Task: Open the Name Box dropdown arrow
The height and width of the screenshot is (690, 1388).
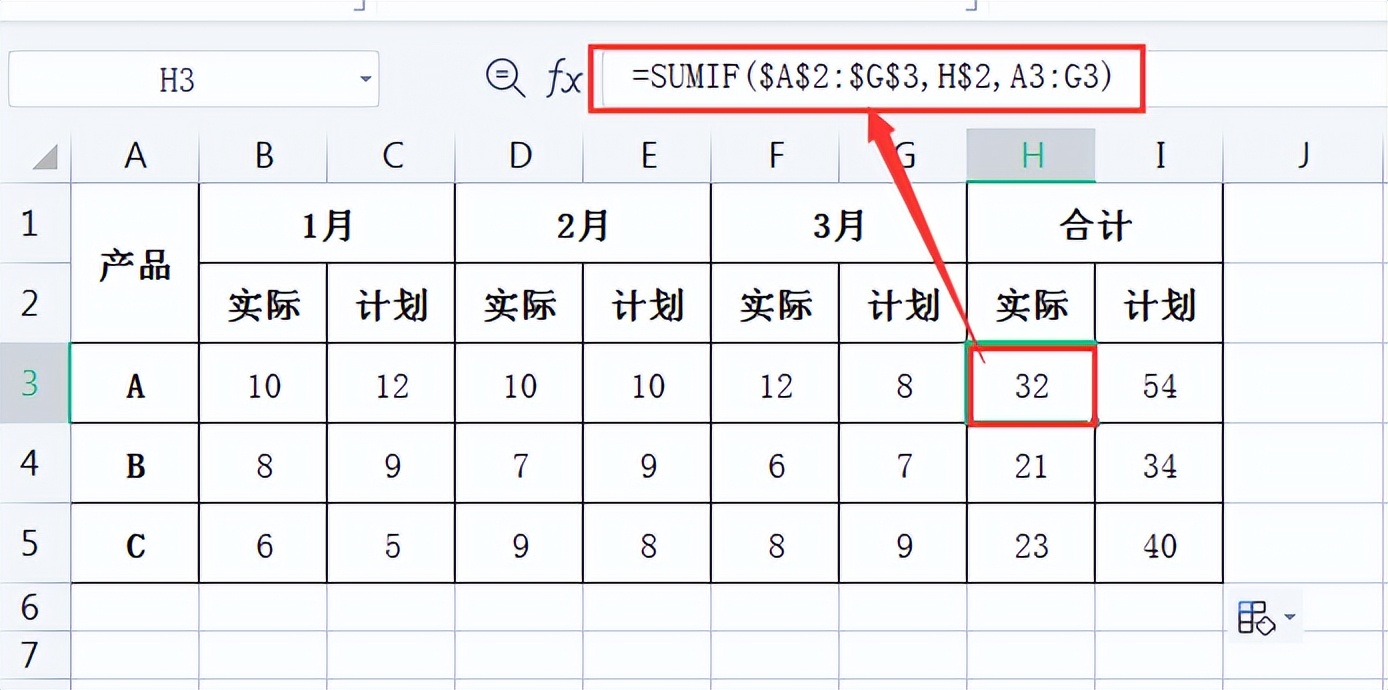Action: [x=365, y=78]
